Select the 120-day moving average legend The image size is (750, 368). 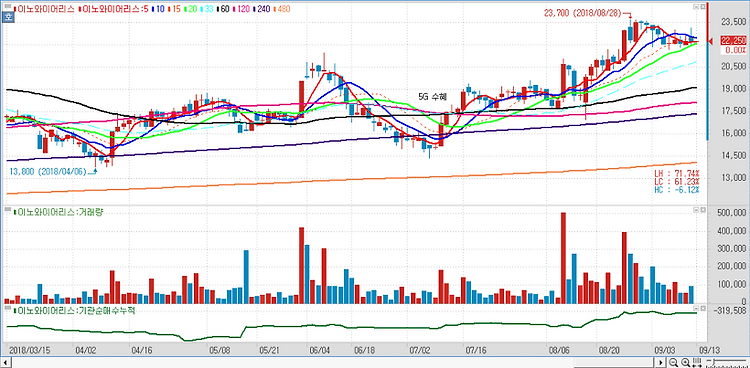[x=241, y=9]
